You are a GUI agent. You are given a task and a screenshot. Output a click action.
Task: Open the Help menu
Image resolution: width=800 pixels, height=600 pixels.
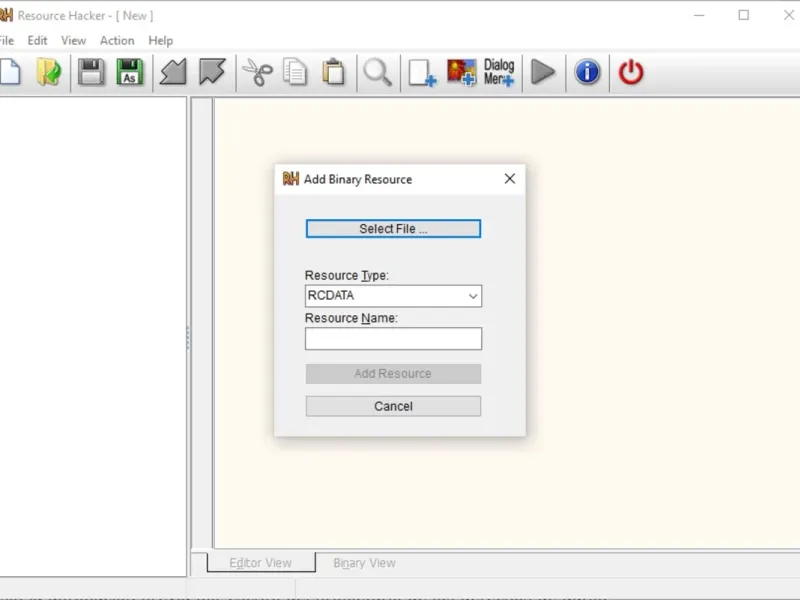click(161, 40)
